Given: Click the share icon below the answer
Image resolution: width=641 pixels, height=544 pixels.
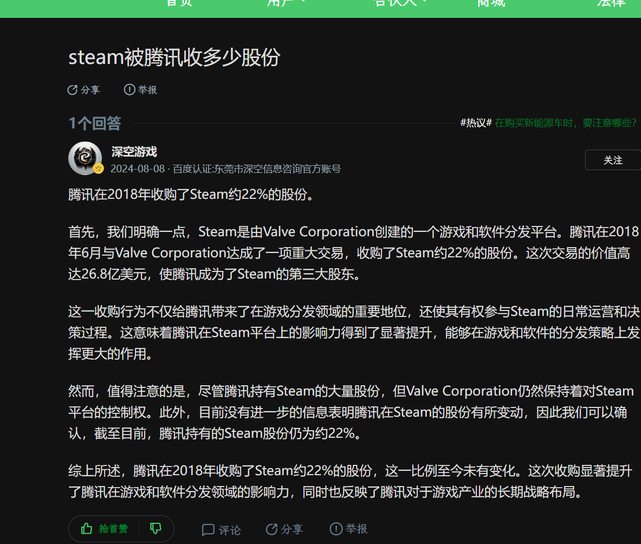Looking at the screenshot, I should click(x=270, y=529).
